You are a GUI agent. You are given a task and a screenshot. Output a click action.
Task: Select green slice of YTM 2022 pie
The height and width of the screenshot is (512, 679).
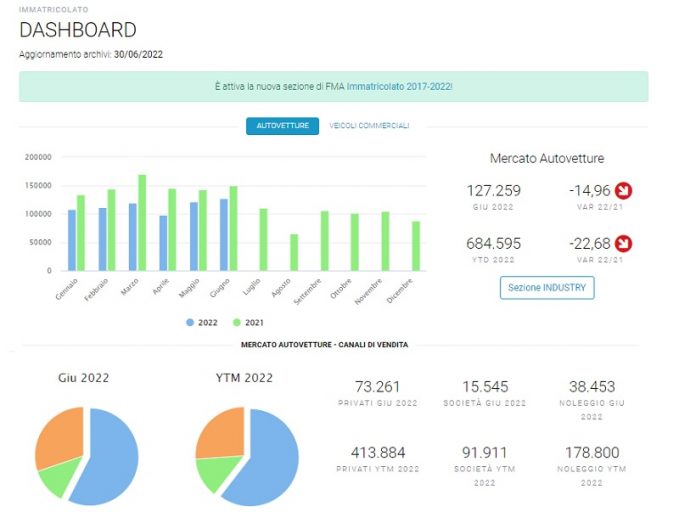point(217,471)
